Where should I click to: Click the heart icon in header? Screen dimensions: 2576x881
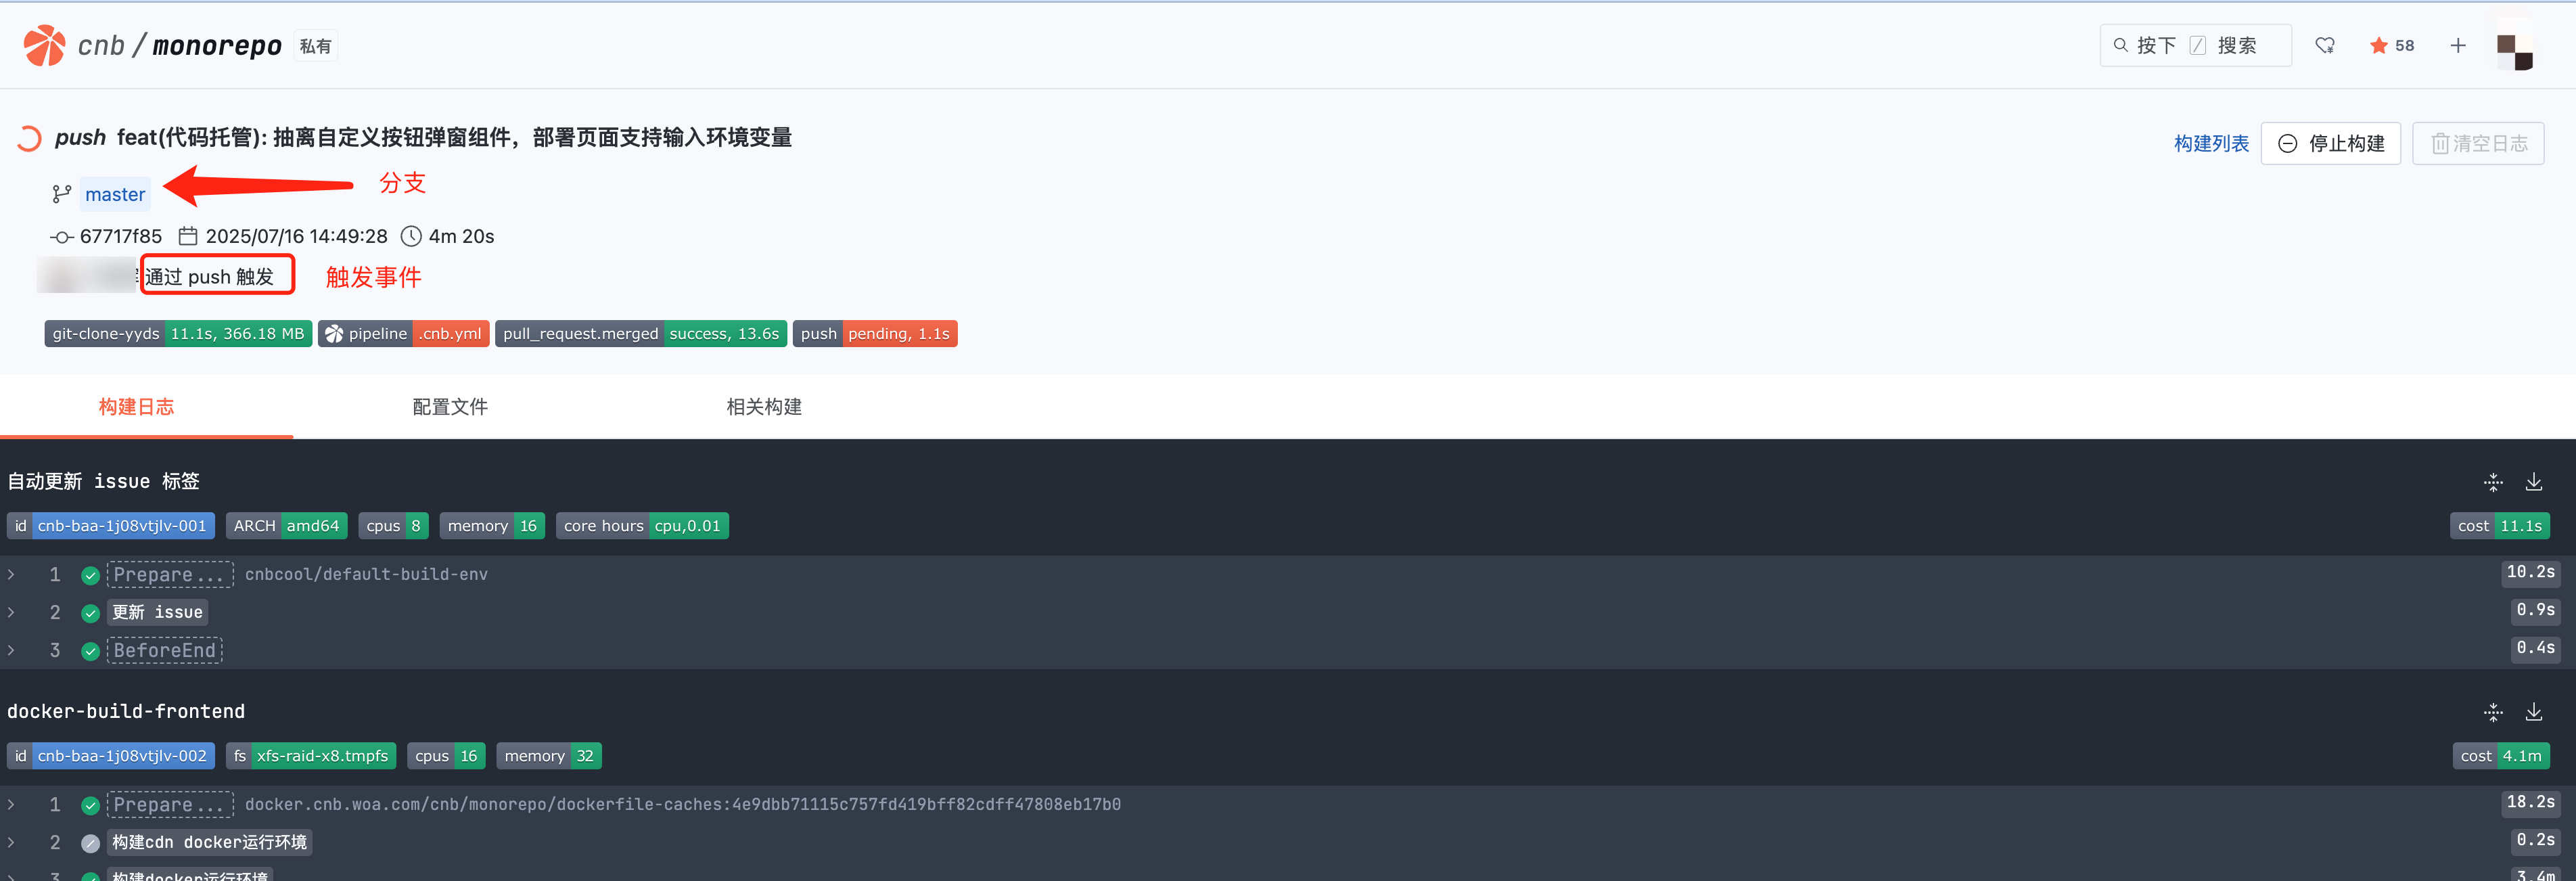[x=2325, y=46]
